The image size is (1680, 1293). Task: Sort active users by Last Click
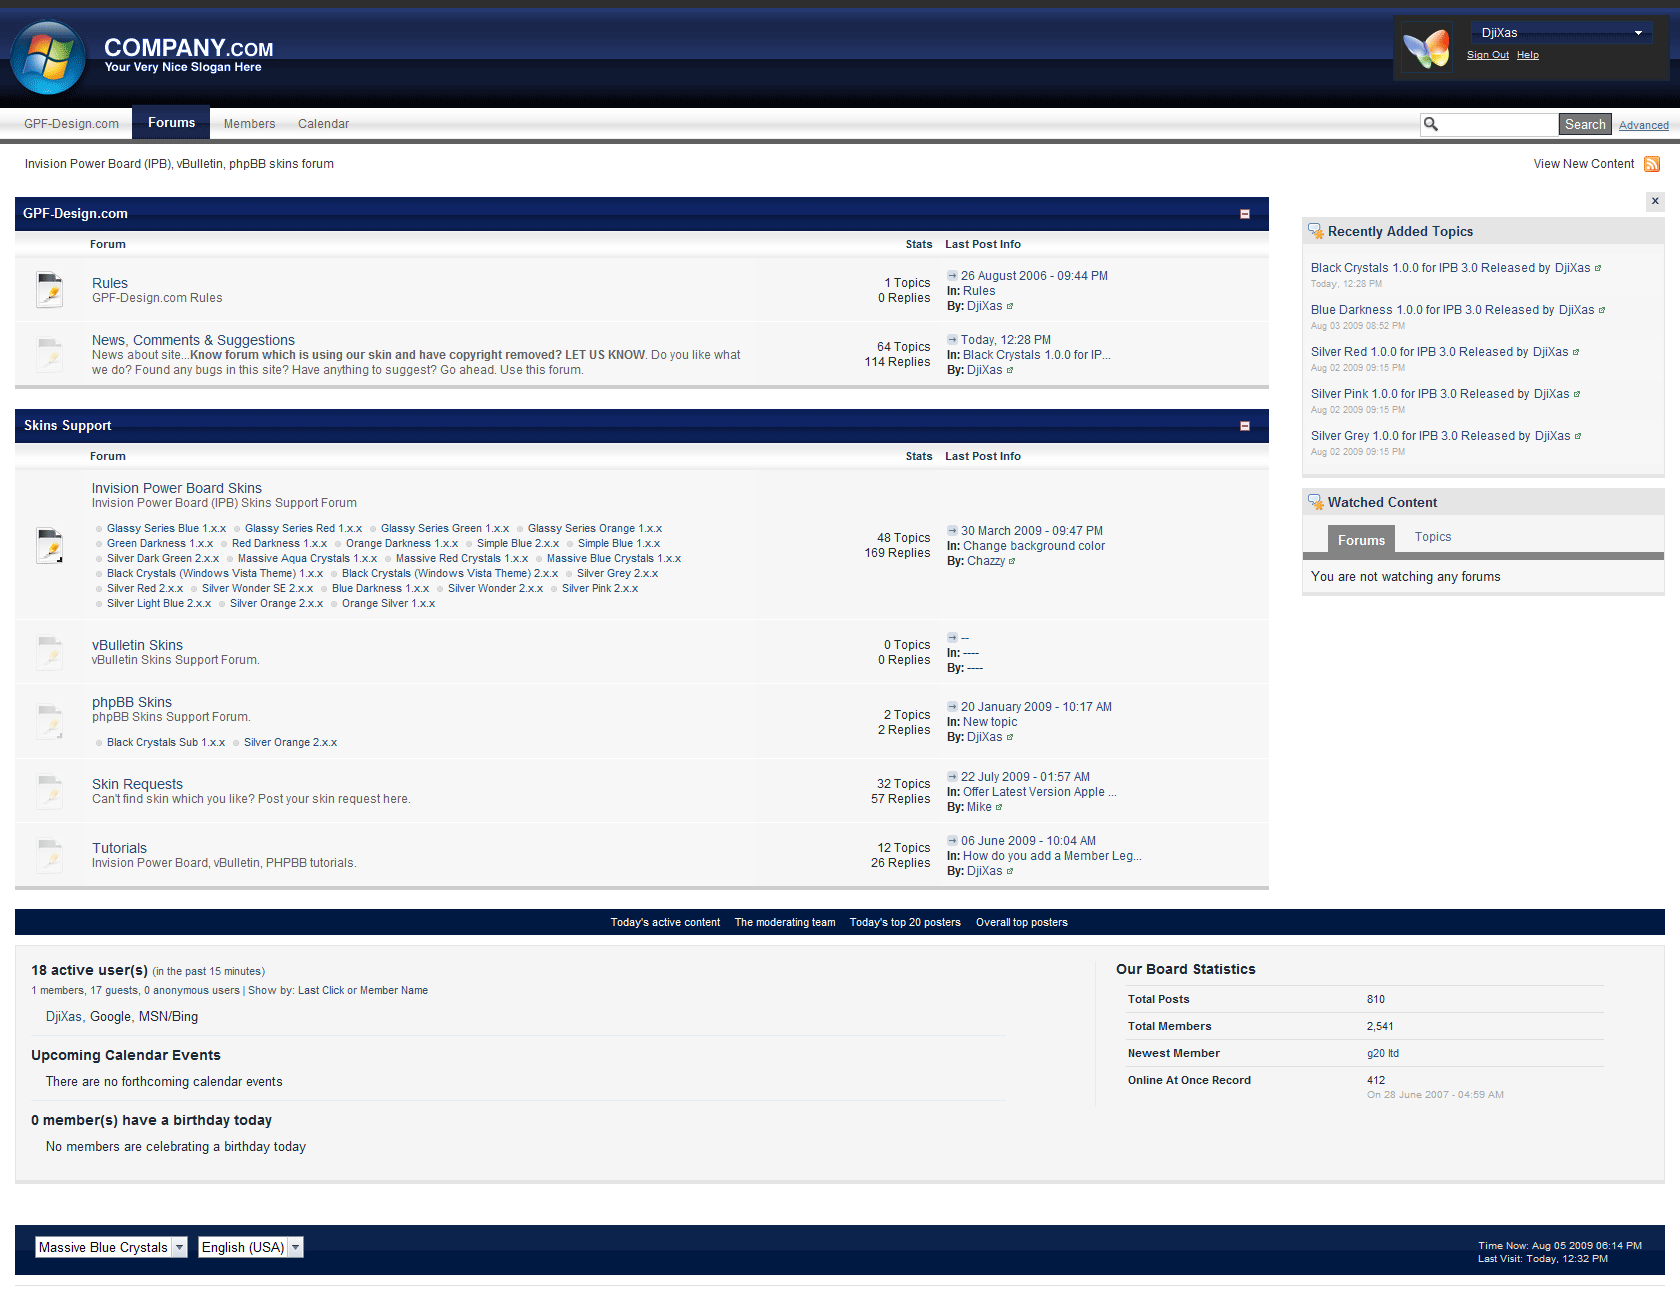321,990
